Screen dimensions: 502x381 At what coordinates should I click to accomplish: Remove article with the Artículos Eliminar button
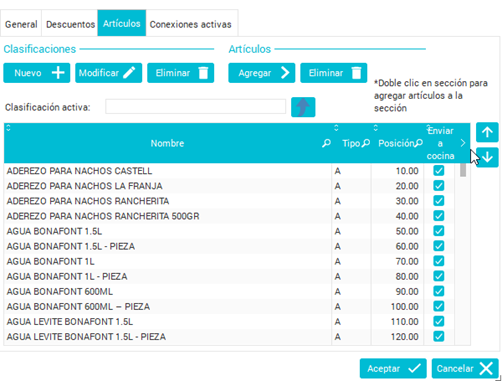coord(333,73)
